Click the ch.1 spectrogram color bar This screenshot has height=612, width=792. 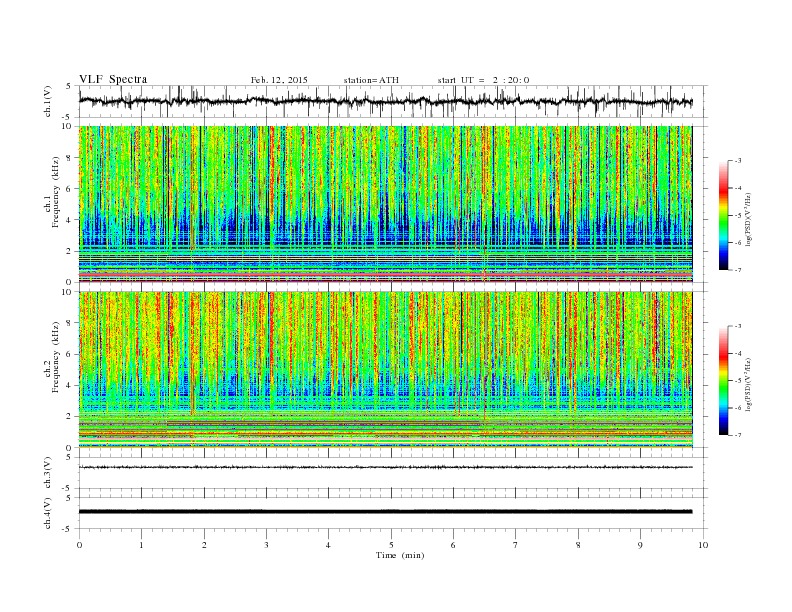click(723, 215)
